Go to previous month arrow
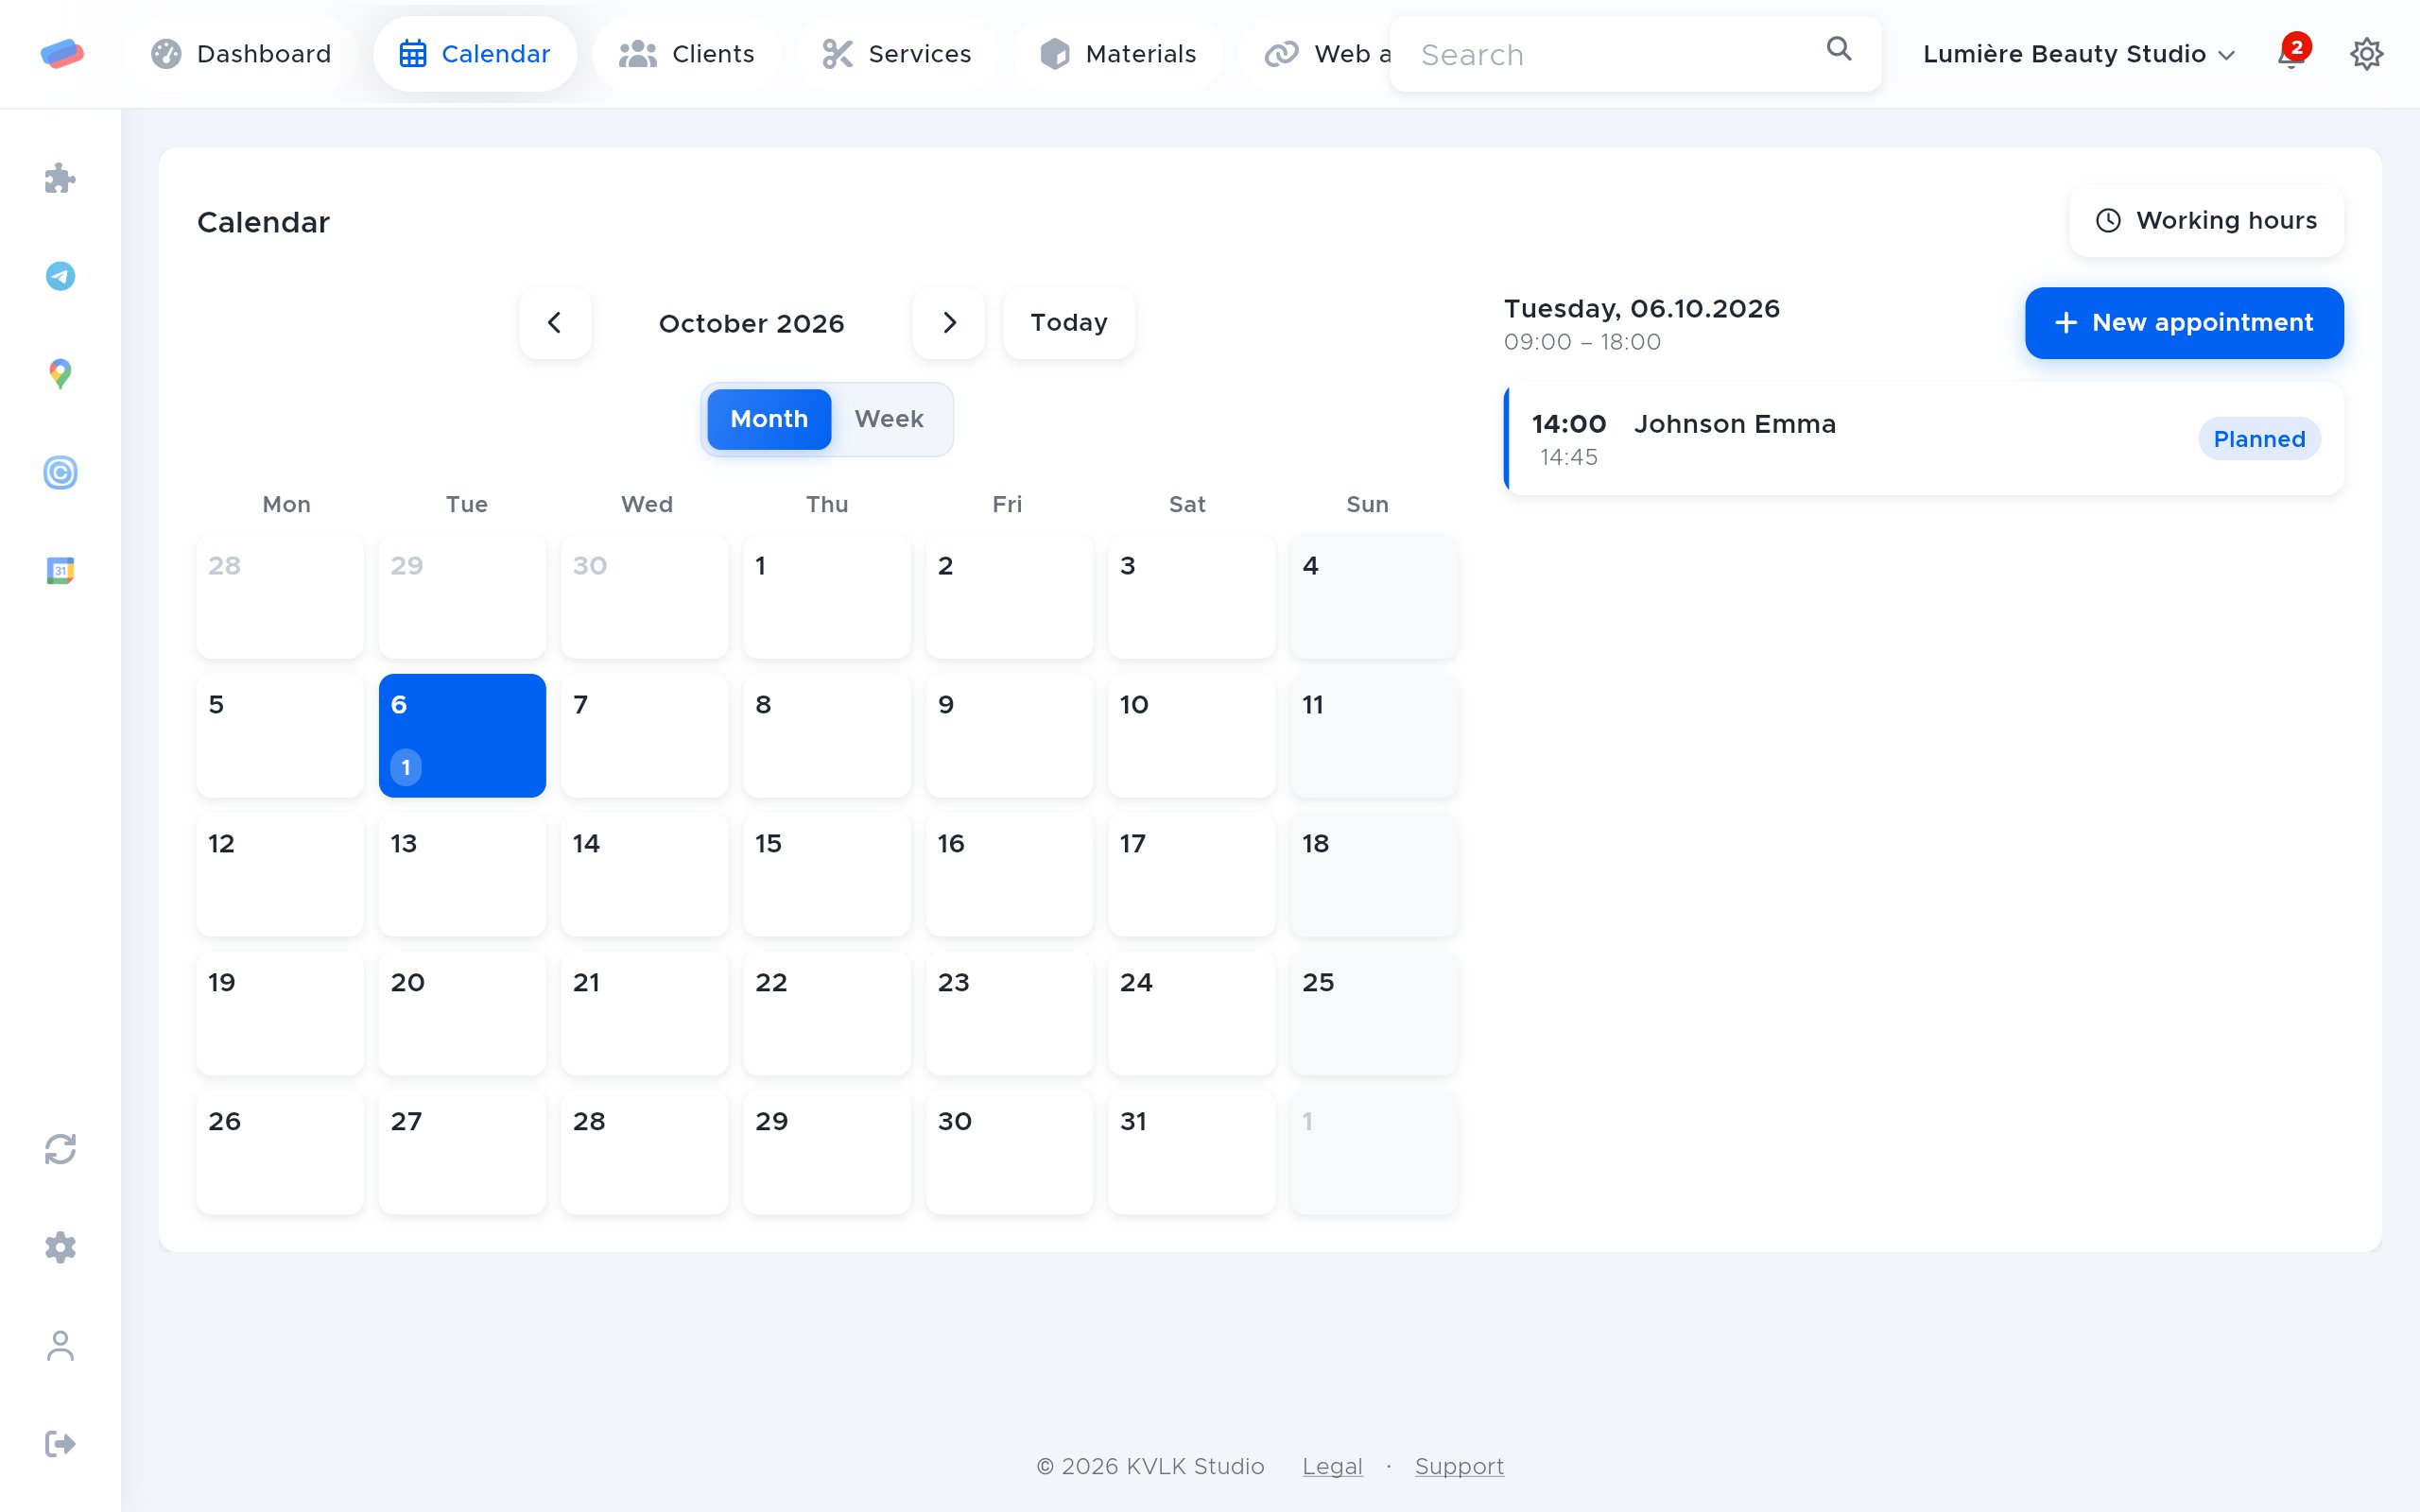The height and width of the screenshot is (1512, 2420). pos(555,322)
